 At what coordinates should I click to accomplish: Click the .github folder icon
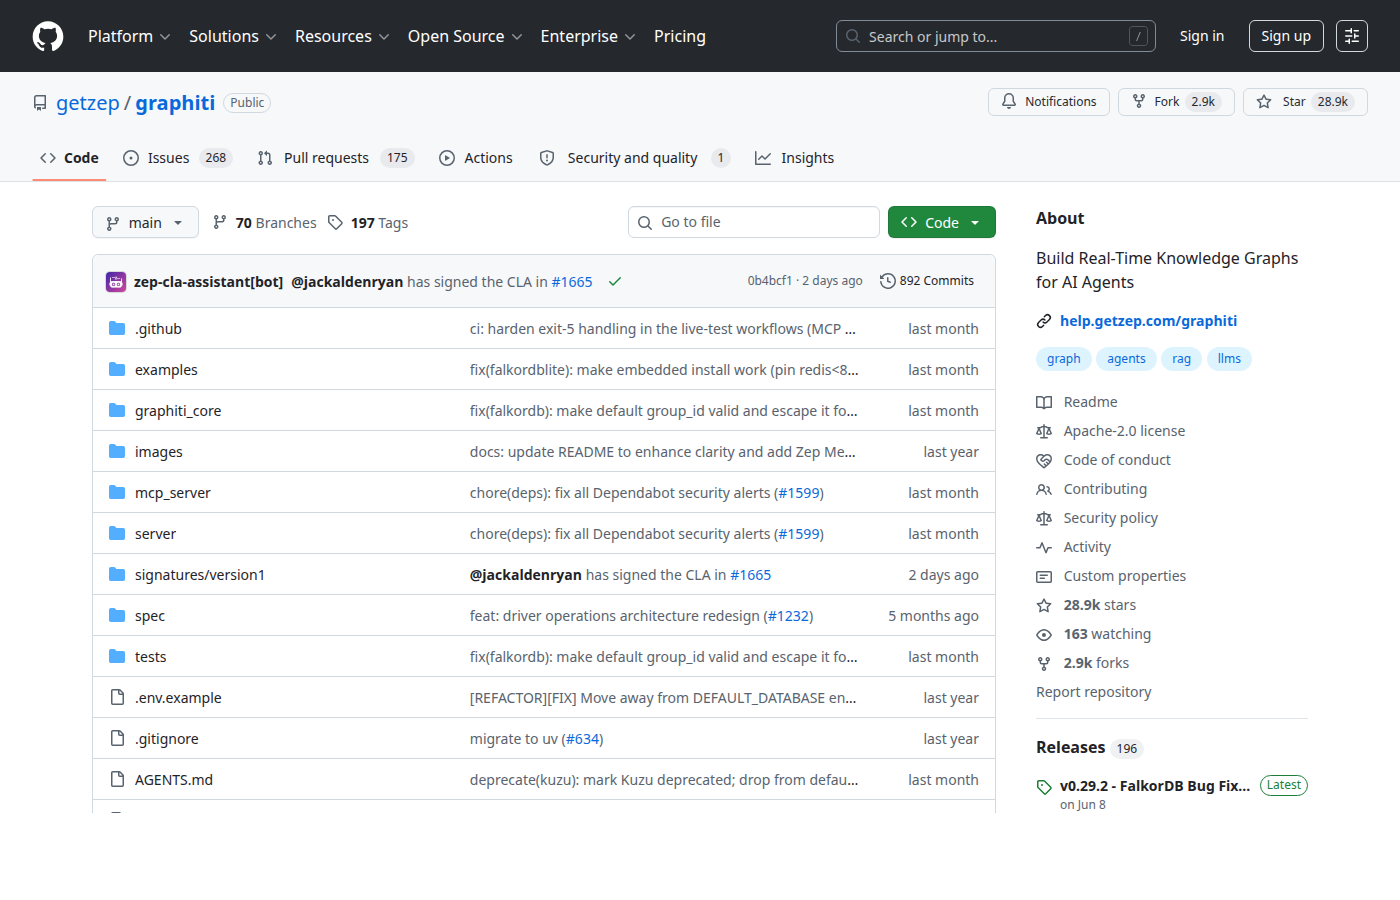coord(117,328)
